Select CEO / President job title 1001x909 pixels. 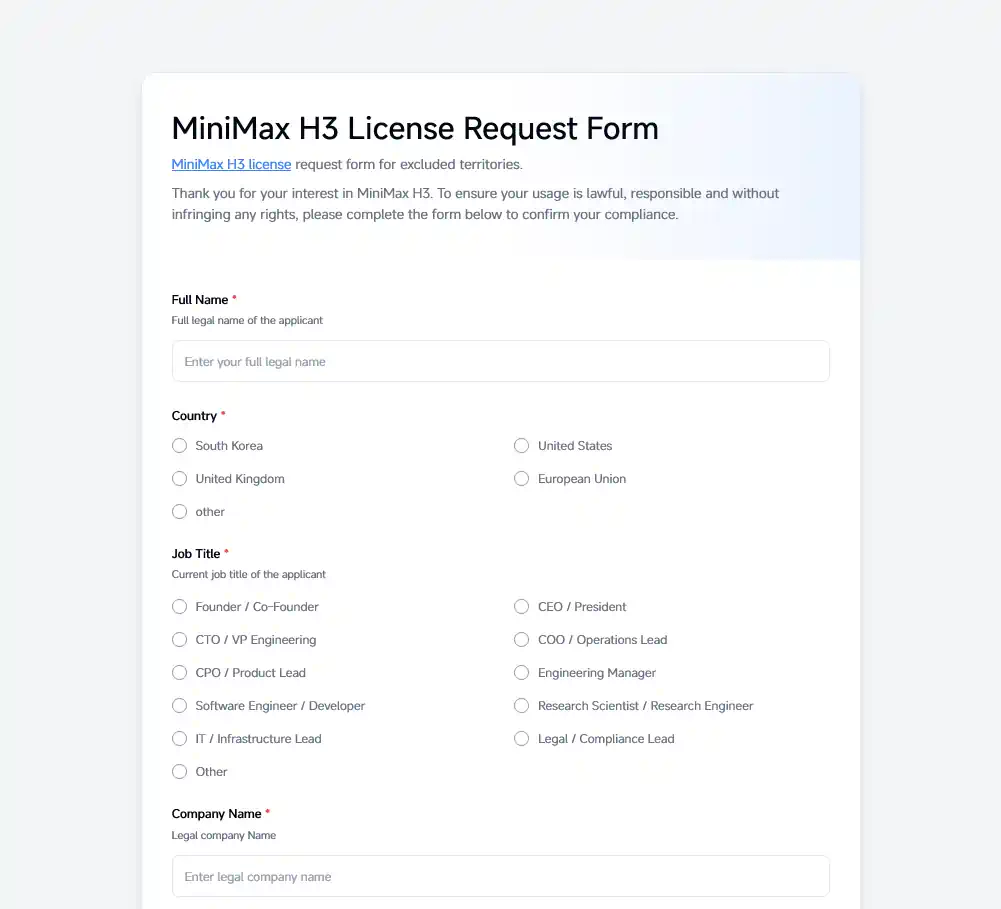click(x=522, y=606)
